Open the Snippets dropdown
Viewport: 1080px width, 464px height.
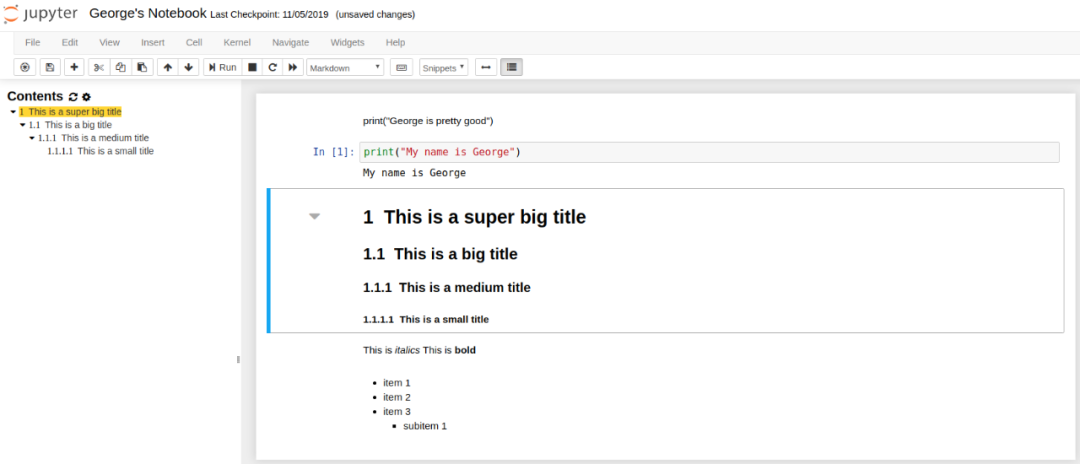coord(444,67)
